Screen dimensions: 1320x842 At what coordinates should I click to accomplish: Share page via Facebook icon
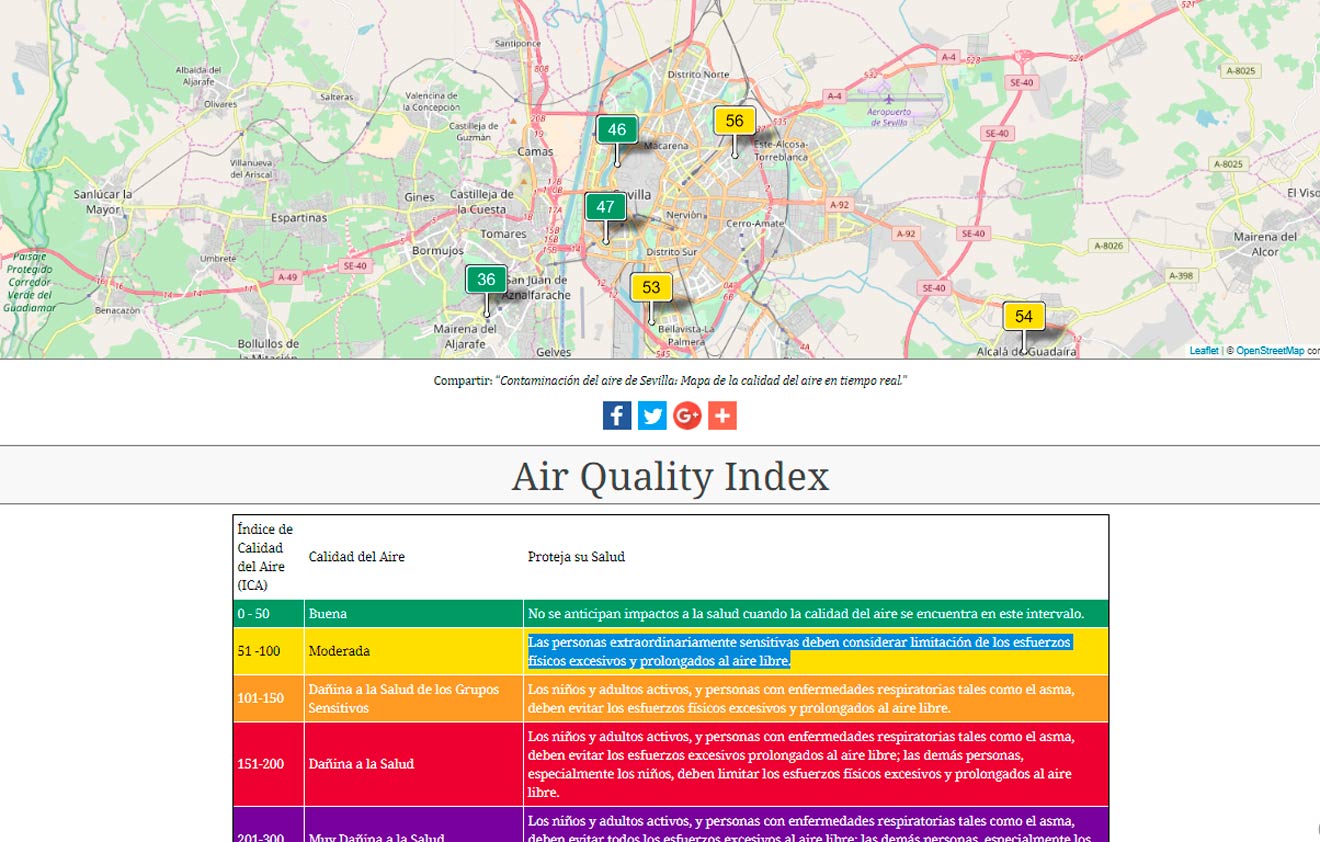[617, 415]
